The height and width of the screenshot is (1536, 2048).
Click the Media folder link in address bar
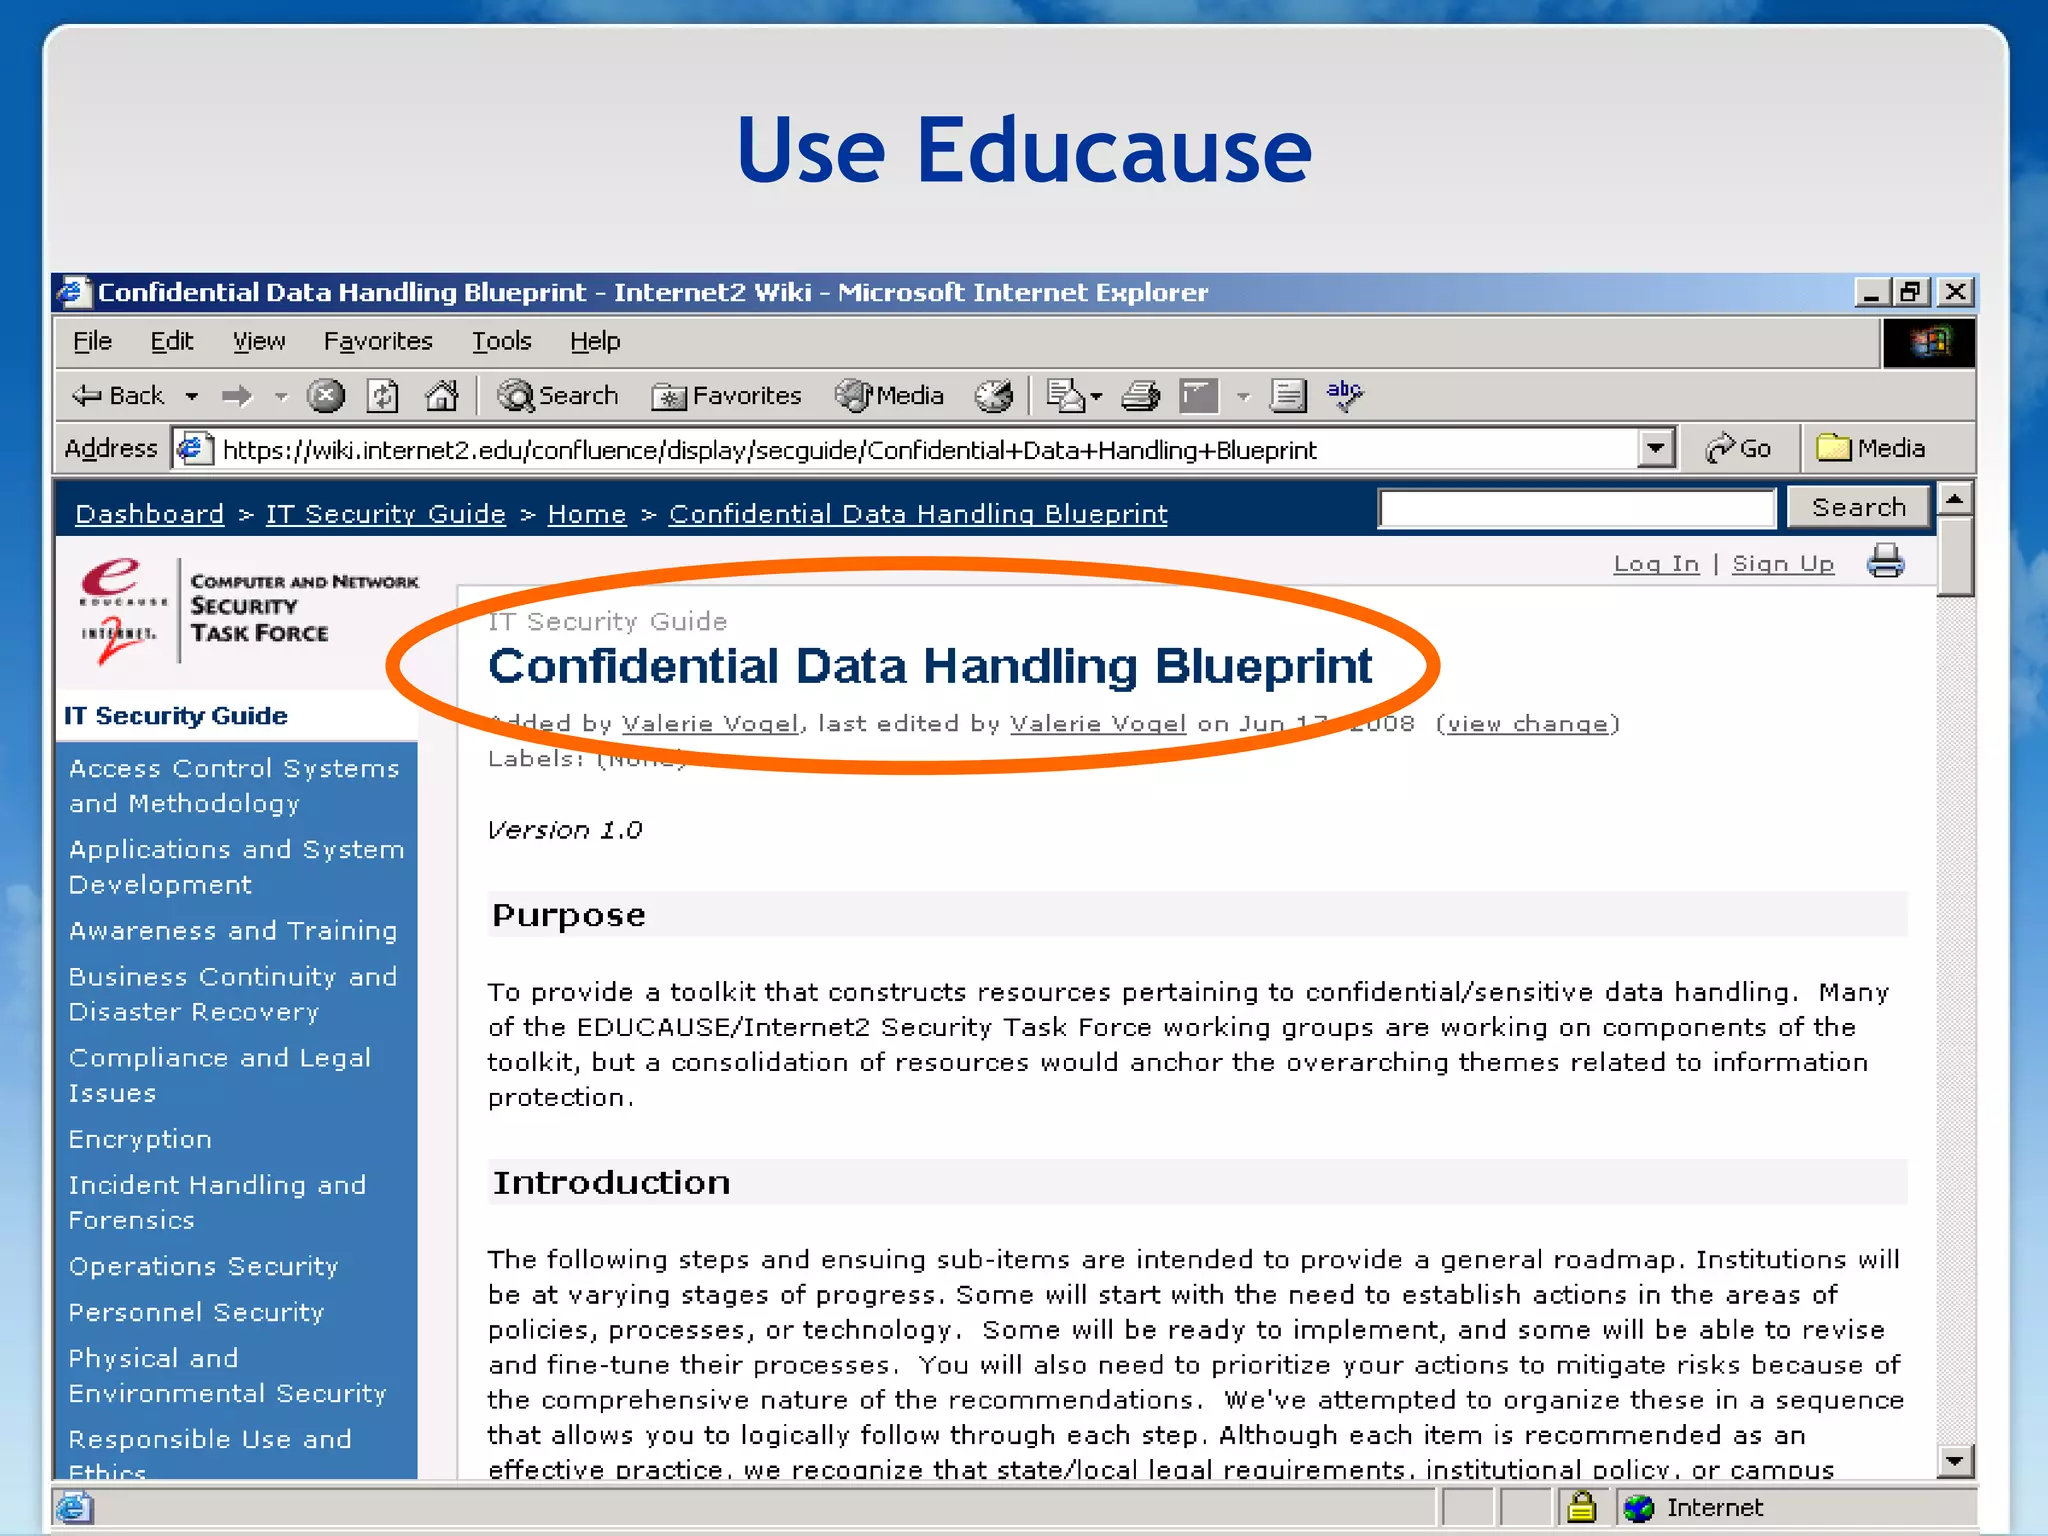pos(1871,448)
